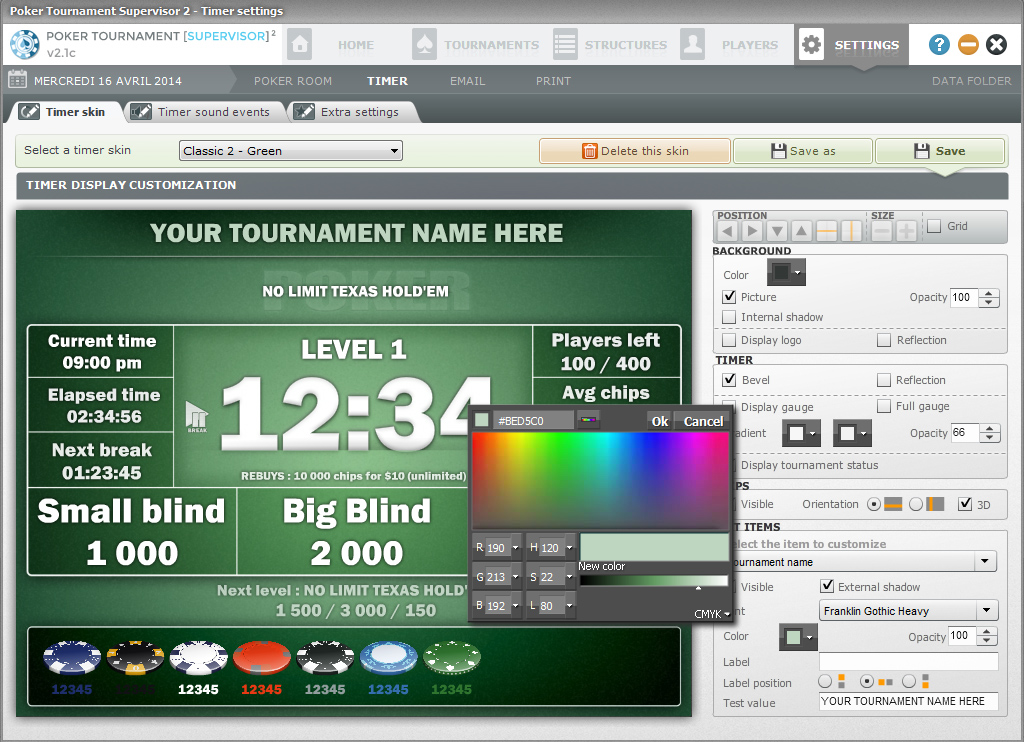Enable the Internal shadow checkbox
The width and height of the screenshot is (1024, 742).
click(730, 317)
